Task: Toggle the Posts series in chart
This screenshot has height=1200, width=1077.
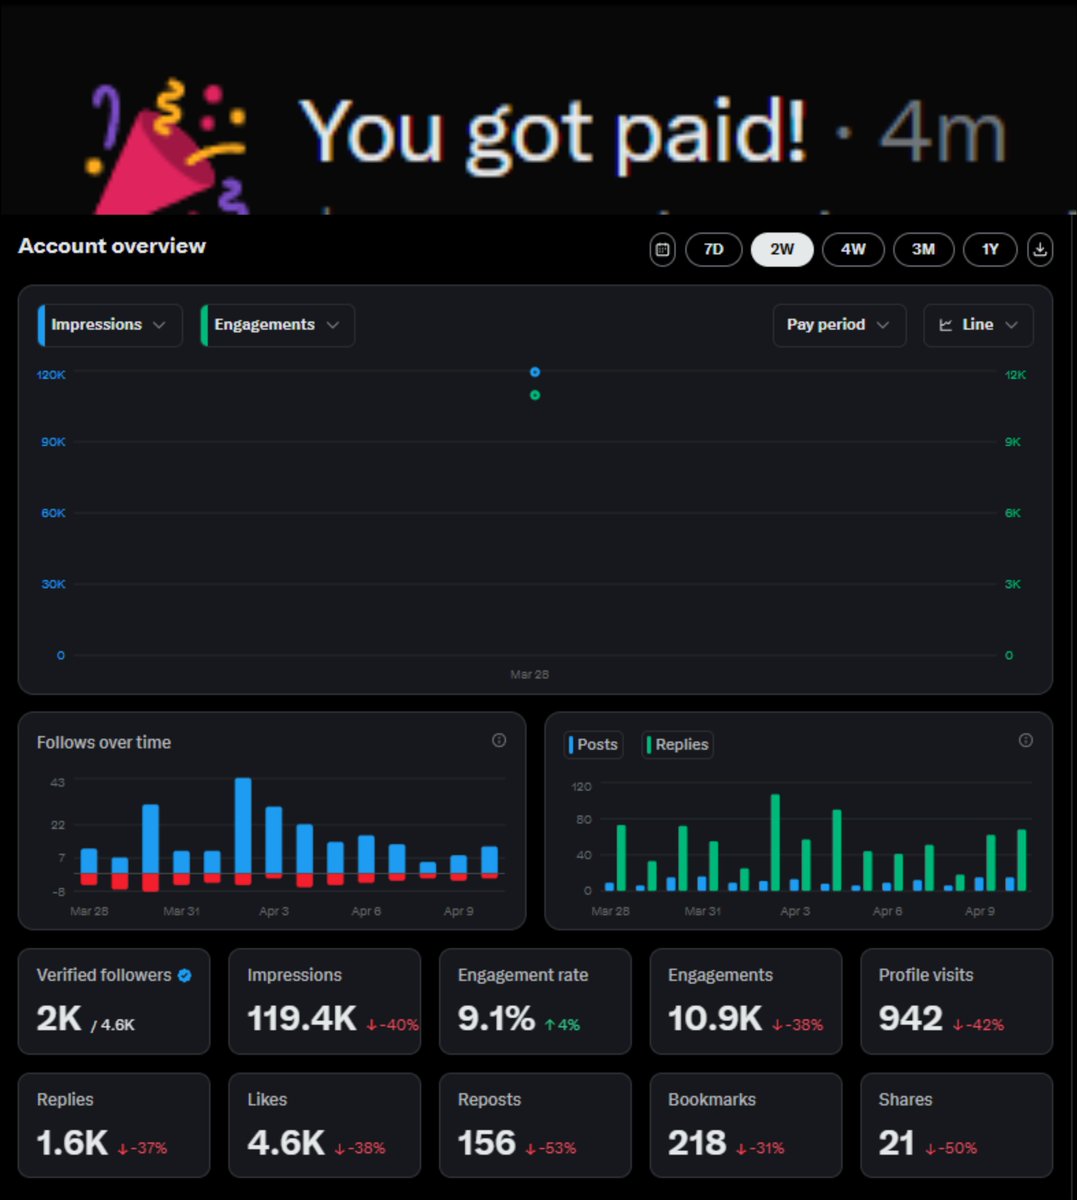Action: click(594, 744)
